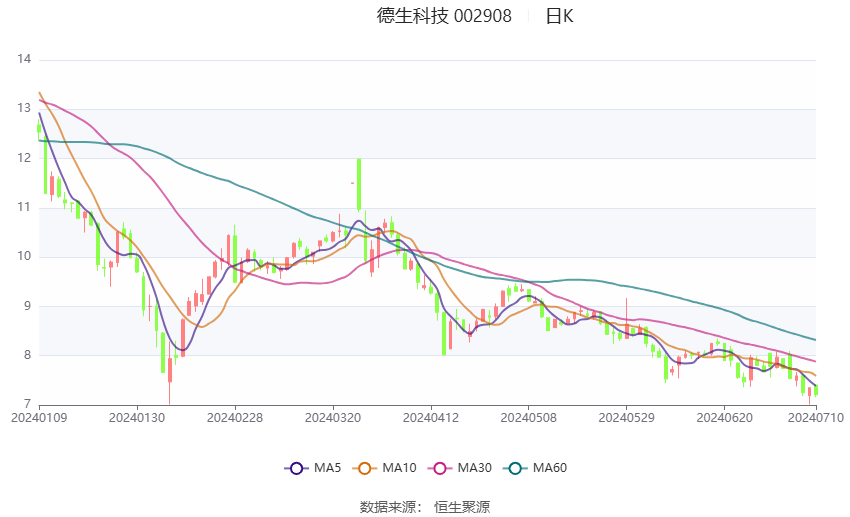Click the chart title 德生科技 002908
This screenshot has height=517, width=850.
click(444, 16)
